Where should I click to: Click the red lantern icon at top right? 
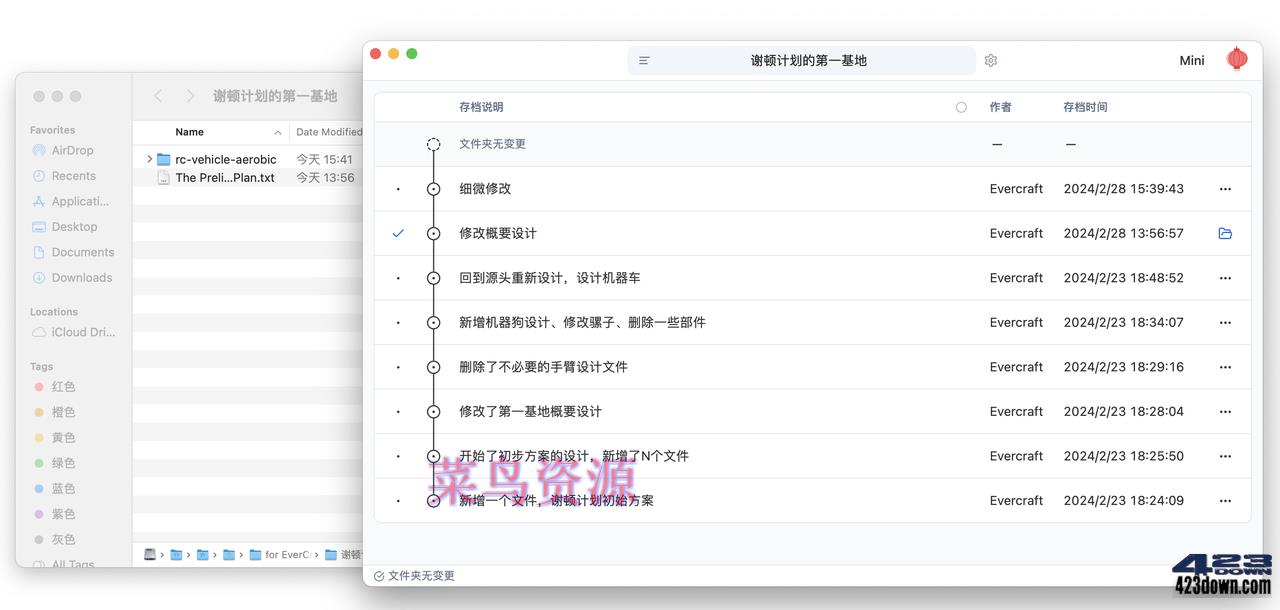[x=1237, y=58]
